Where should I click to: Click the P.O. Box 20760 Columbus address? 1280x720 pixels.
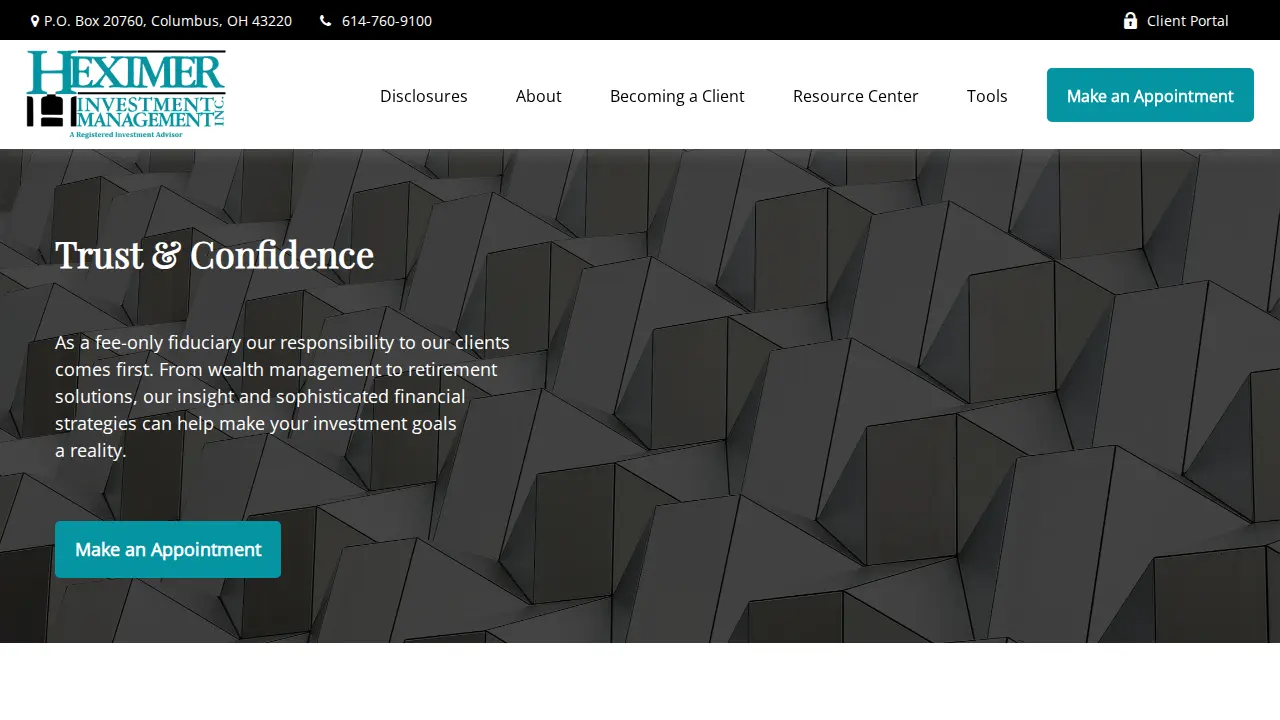coord(168,21)
